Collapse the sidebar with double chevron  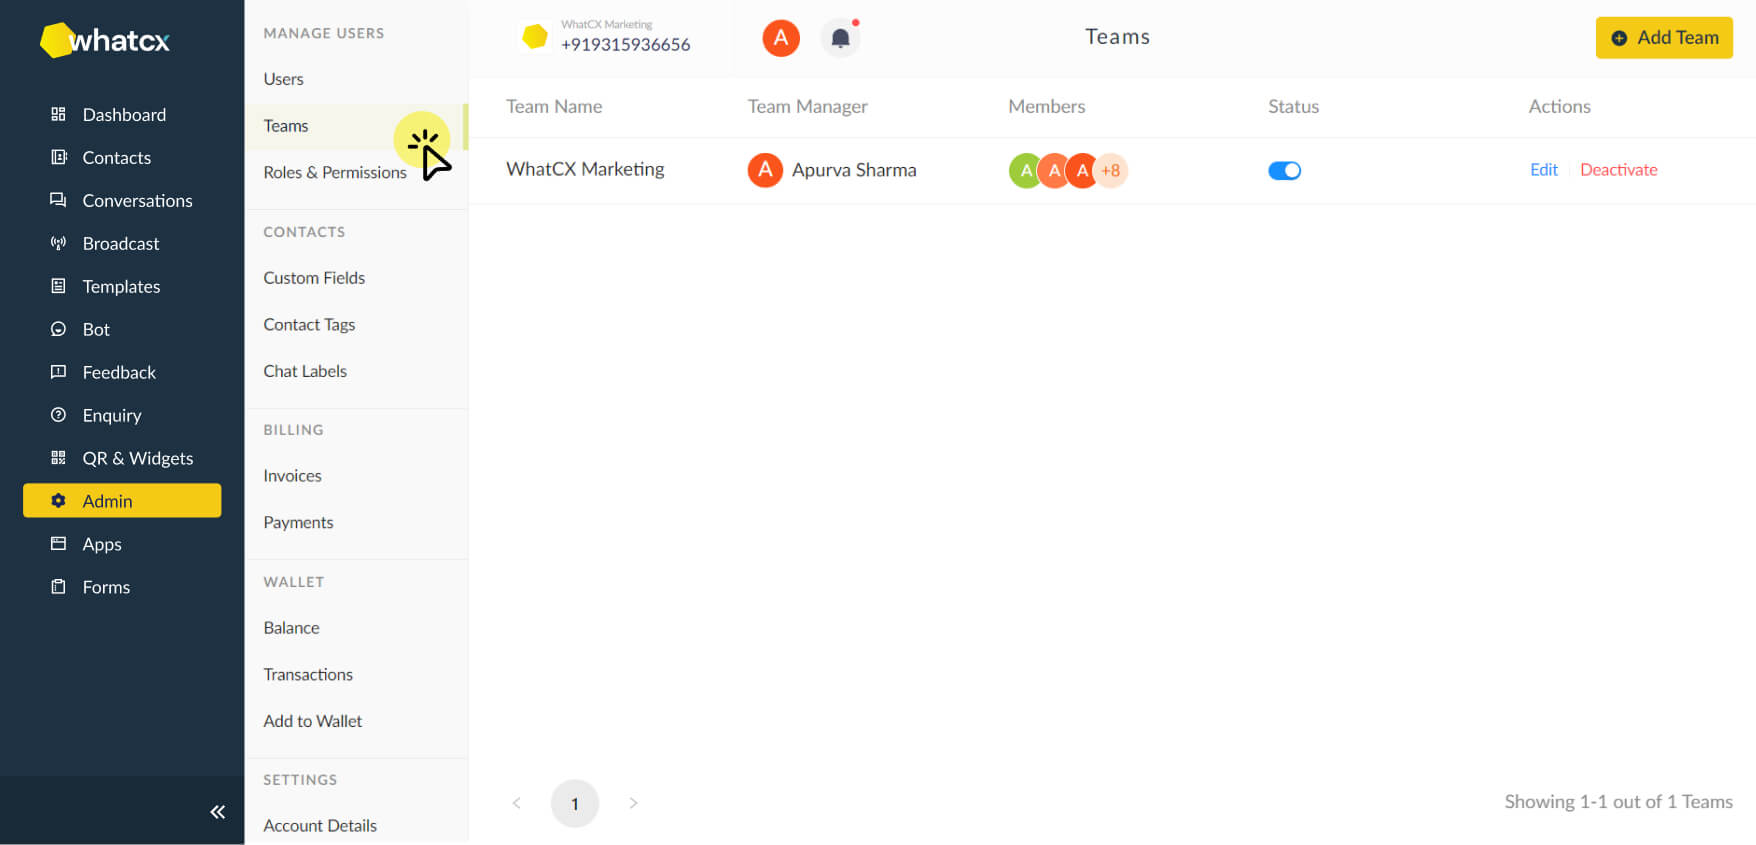(x=217, y=812)
